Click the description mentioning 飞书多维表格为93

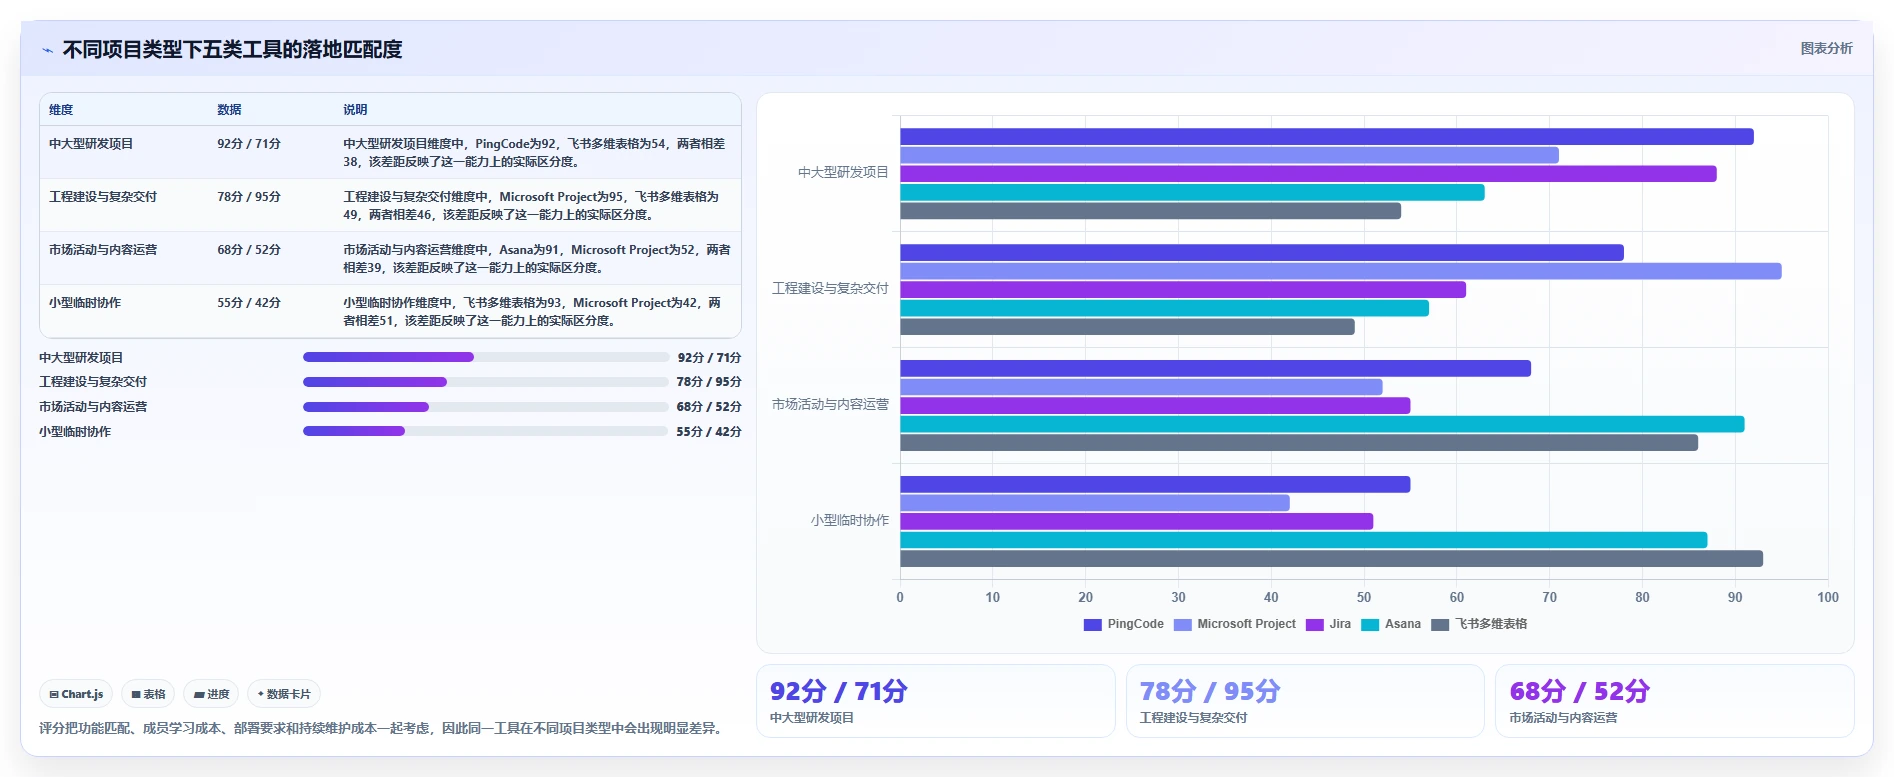pyautogui.click(x=533, y=312)
